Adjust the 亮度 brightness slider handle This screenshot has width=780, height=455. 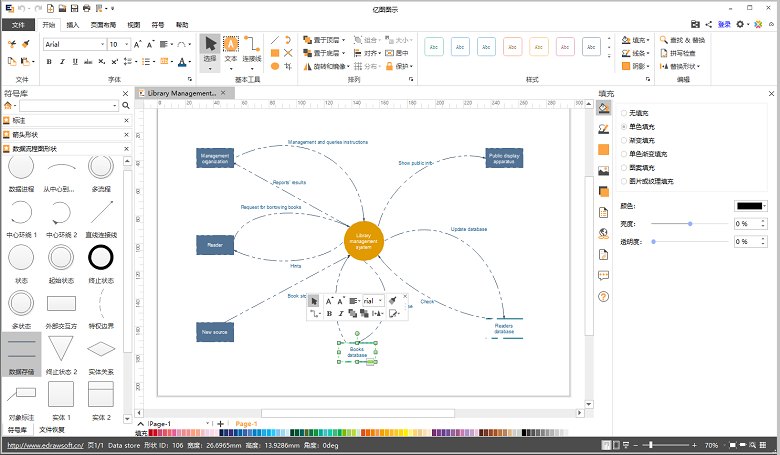pos(689,224)
